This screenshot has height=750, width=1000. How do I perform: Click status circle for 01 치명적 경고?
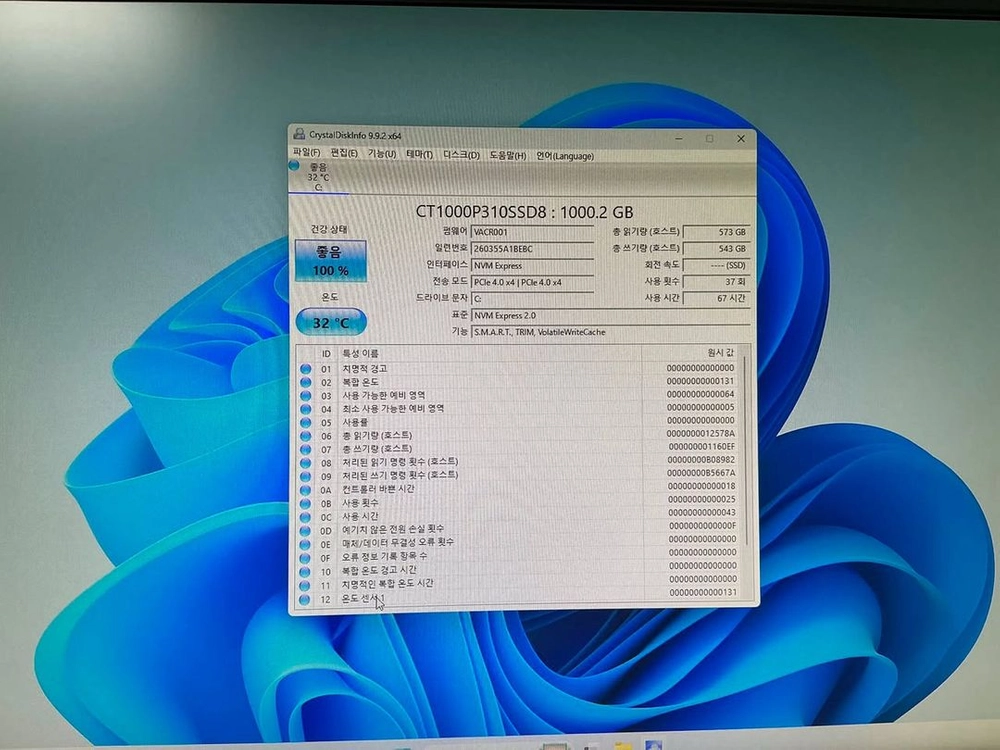(305, 369)
